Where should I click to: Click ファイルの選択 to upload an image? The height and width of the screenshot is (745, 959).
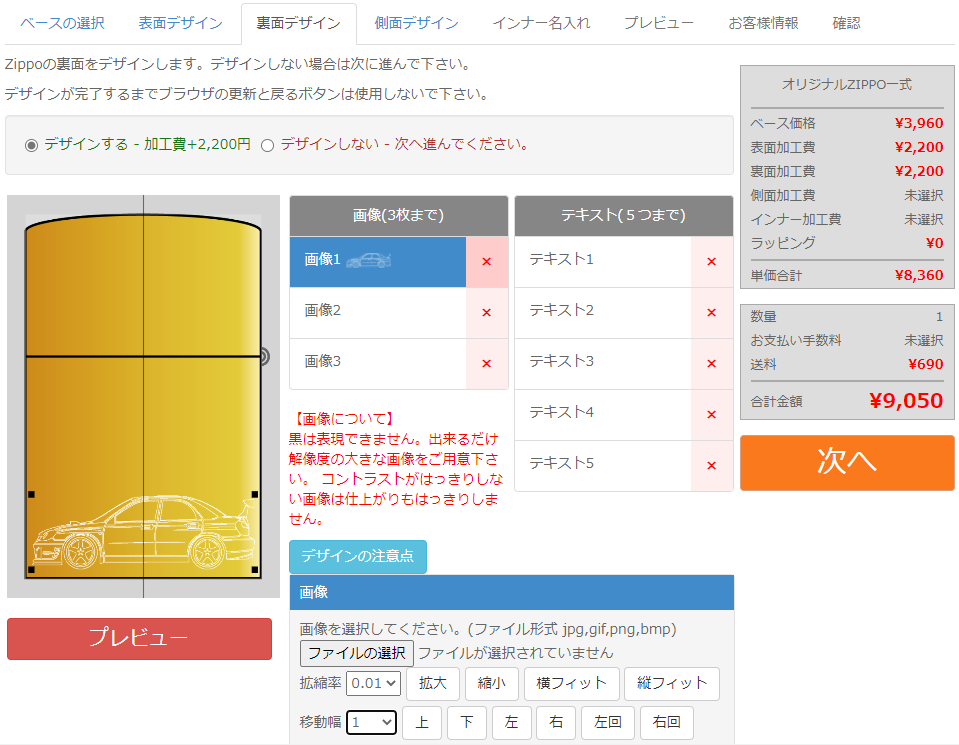[356, 653]
